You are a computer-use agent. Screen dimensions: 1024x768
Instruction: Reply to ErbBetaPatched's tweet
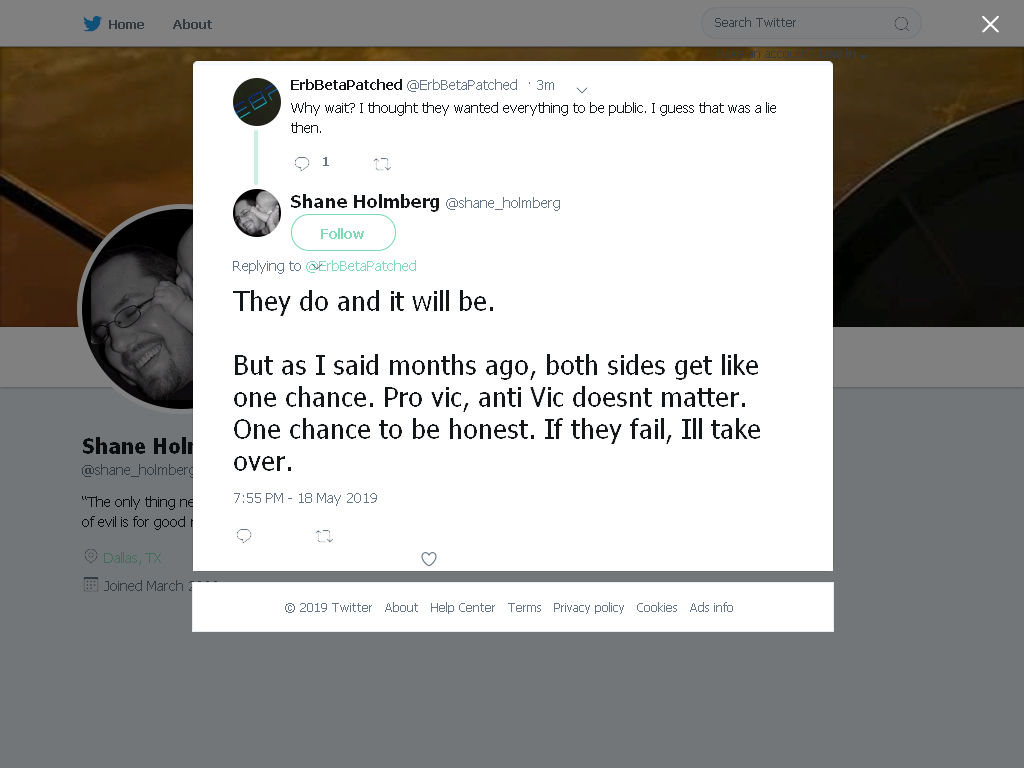pos(302,163)
